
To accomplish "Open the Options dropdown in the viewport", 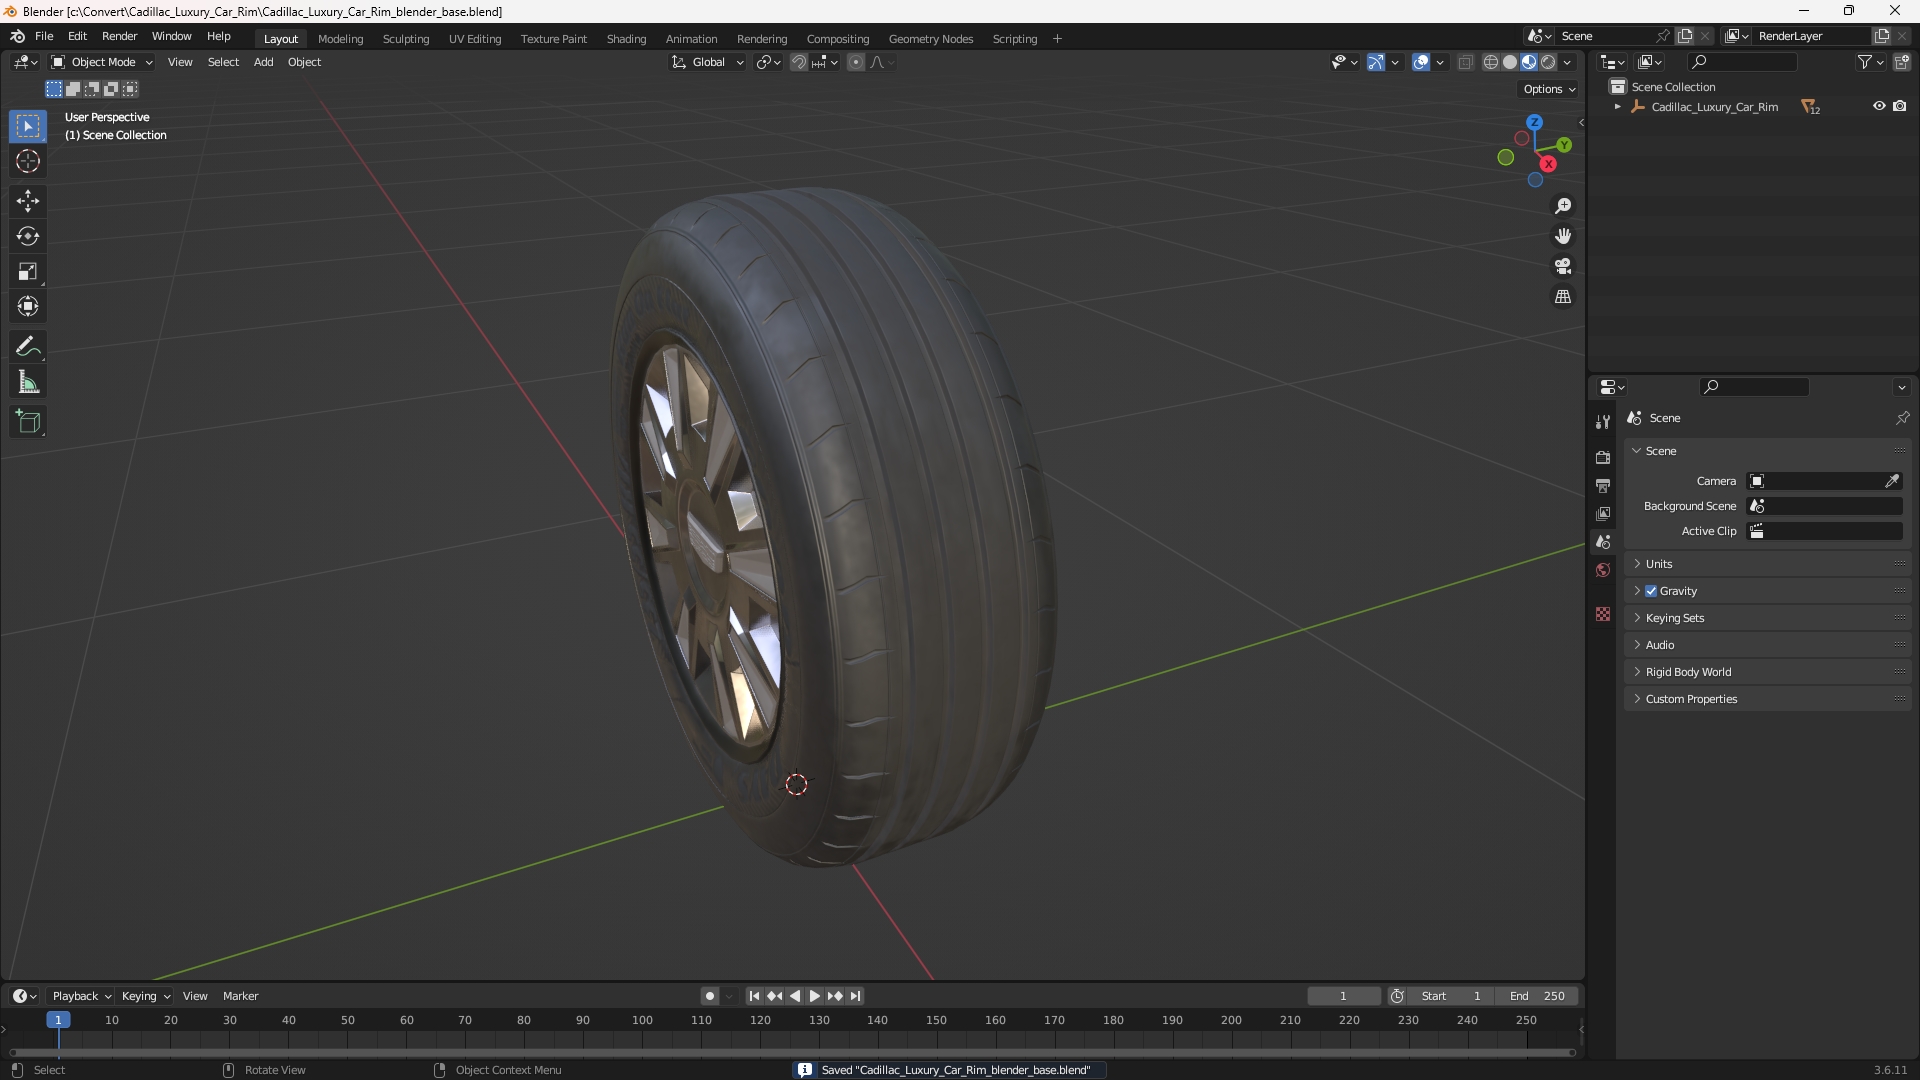I will [x=1549, y=89].
